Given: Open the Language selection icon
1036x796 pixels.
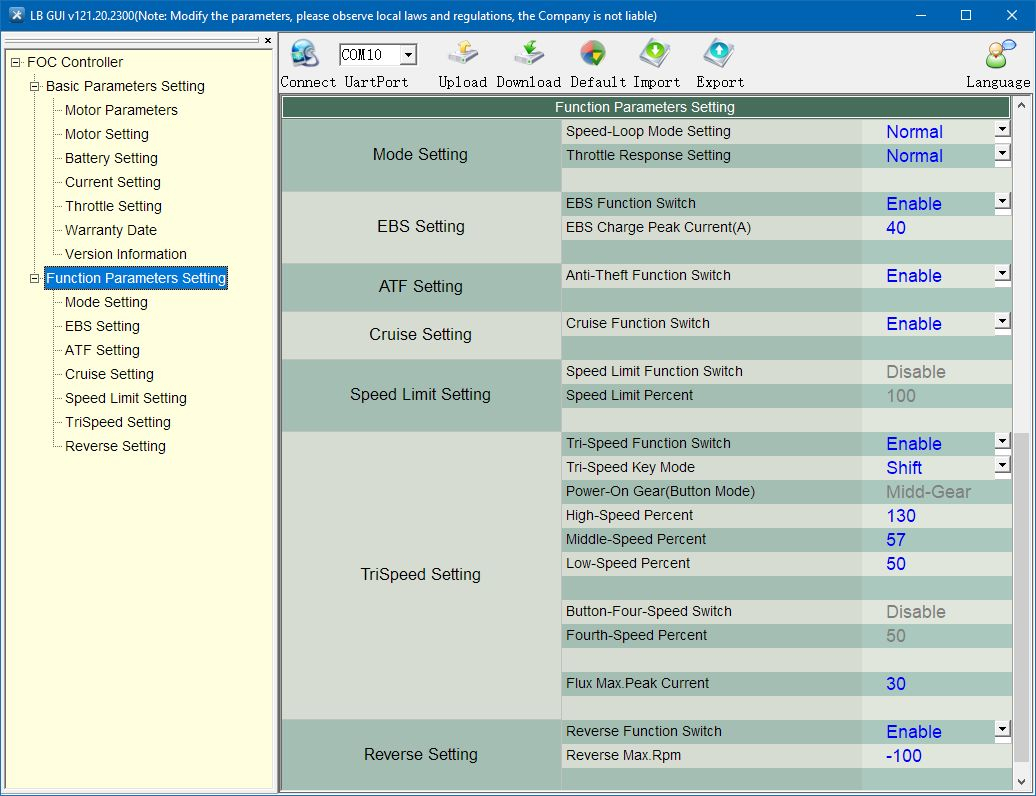Looking at the screenshot, I should (999, 54).
